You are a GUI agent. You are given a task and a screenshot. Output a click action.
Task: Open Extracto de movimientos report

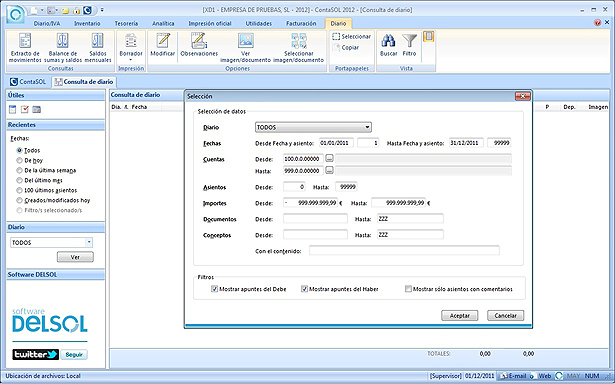click(x=25, y=47)
